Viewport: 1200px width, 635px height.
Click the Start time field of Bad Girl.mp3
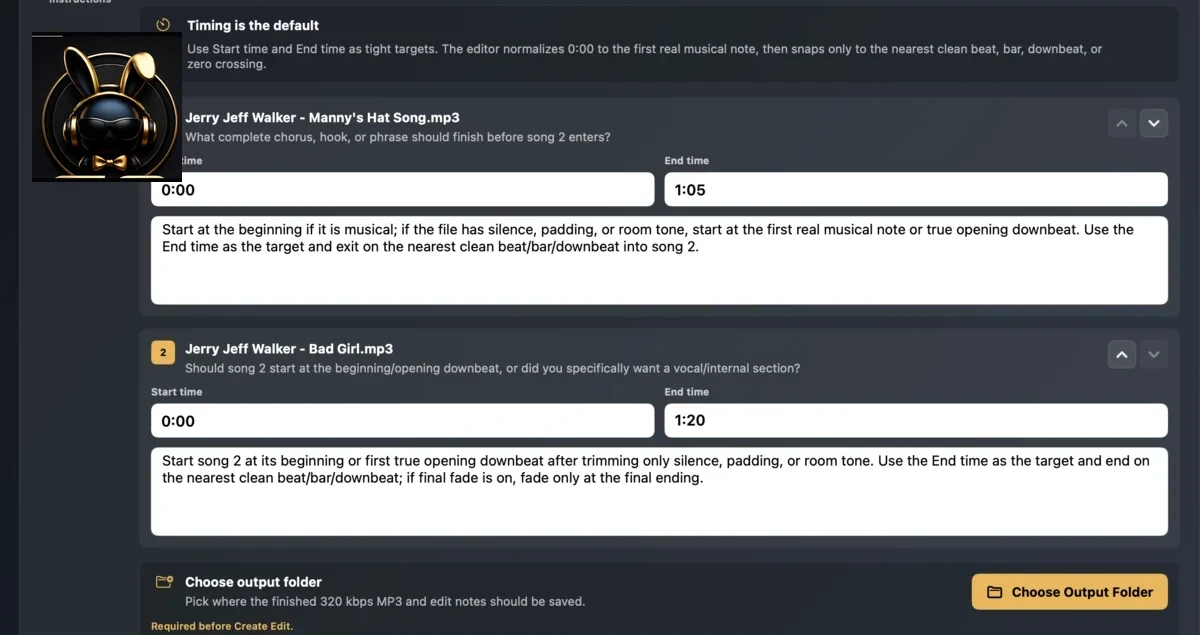tap(402, 421)
